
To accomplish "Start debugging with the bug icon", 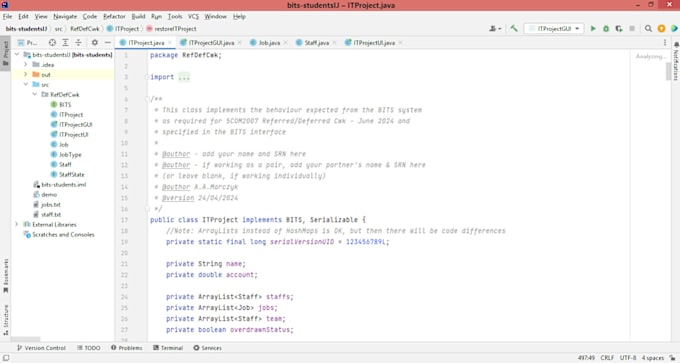I will tap(606, 29).
